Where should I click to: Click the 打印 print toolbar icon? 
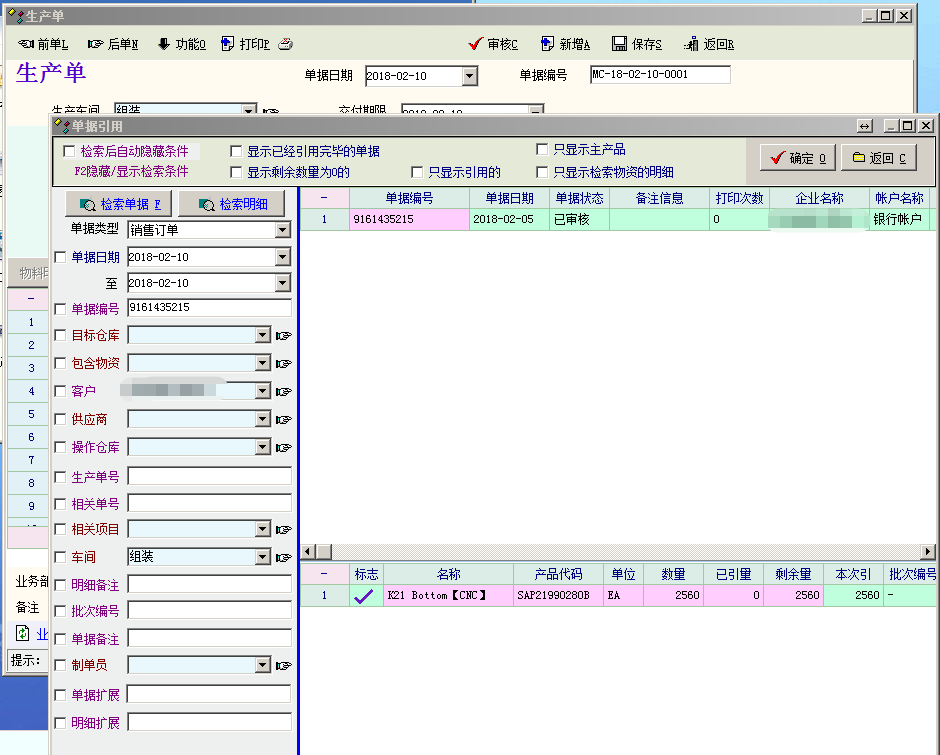(228, 44)
